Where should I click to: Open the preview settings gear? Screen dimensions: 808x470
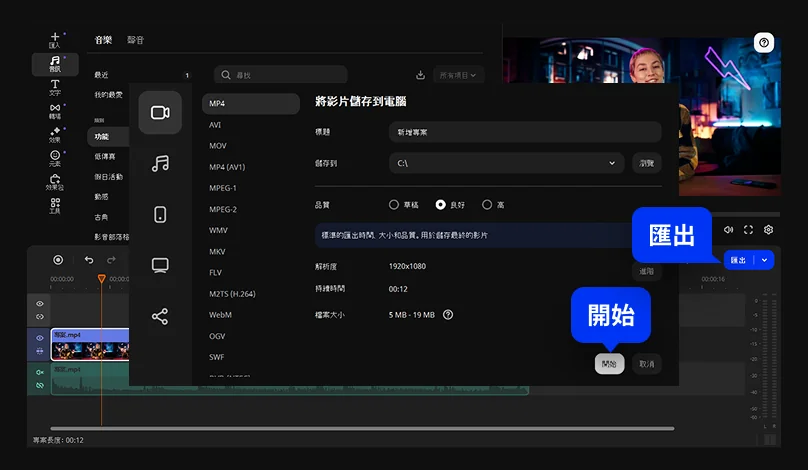(x=768, y=230)
